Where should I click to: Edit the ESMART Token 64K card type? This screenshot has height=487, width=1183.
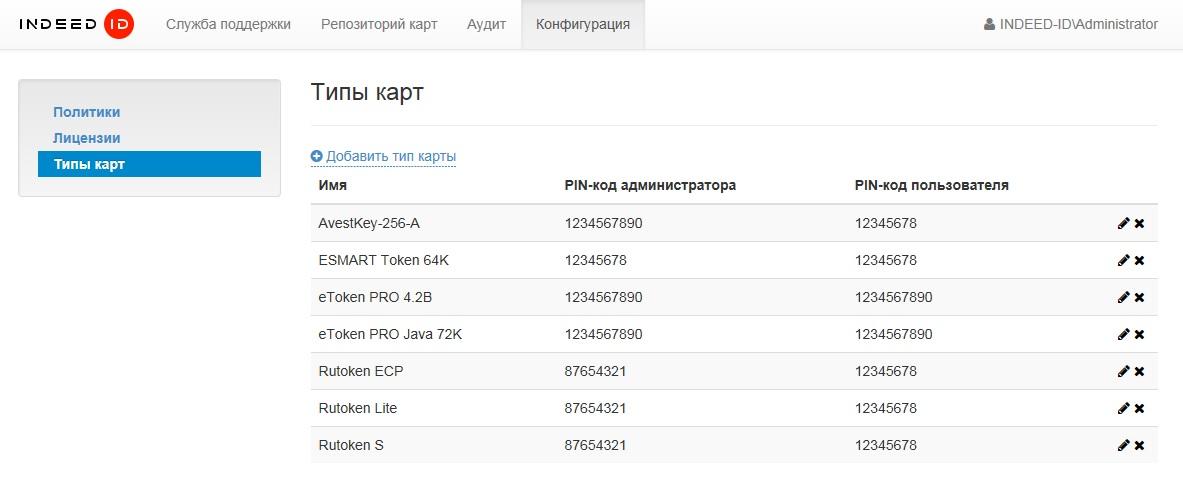point(1123,261)
